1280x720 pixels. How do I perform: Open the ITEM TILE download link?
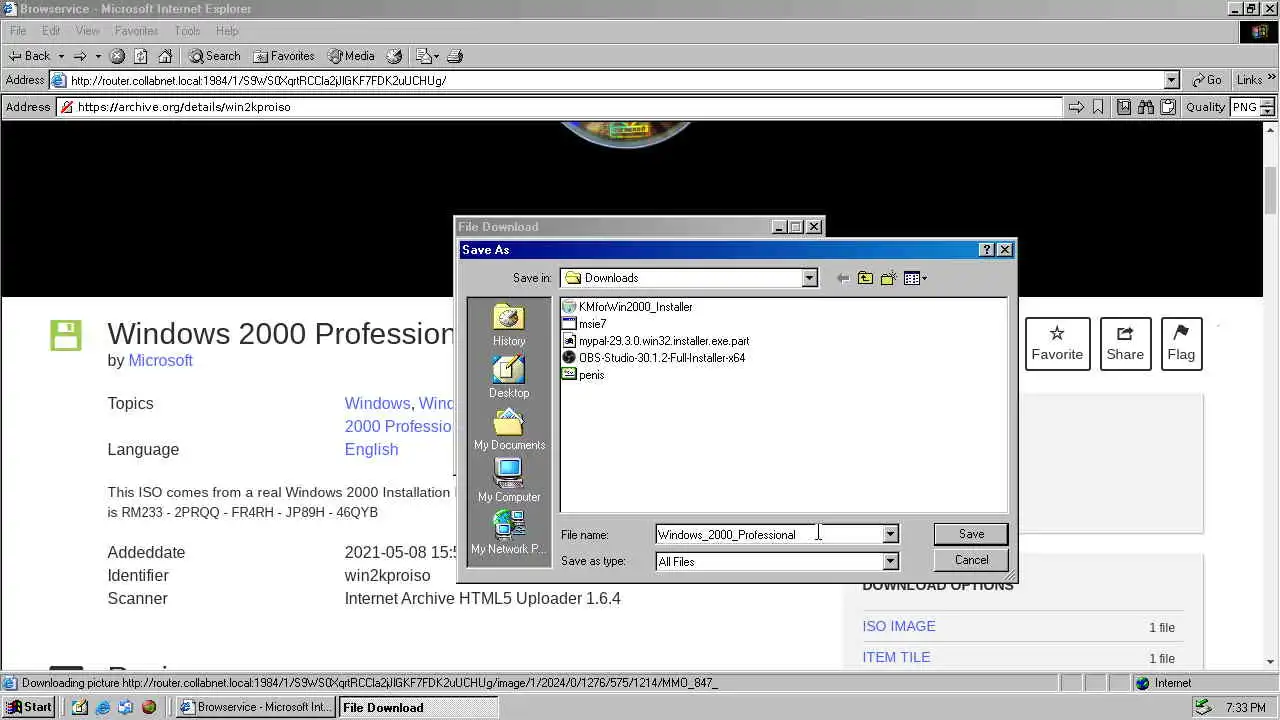click(896, 657)
